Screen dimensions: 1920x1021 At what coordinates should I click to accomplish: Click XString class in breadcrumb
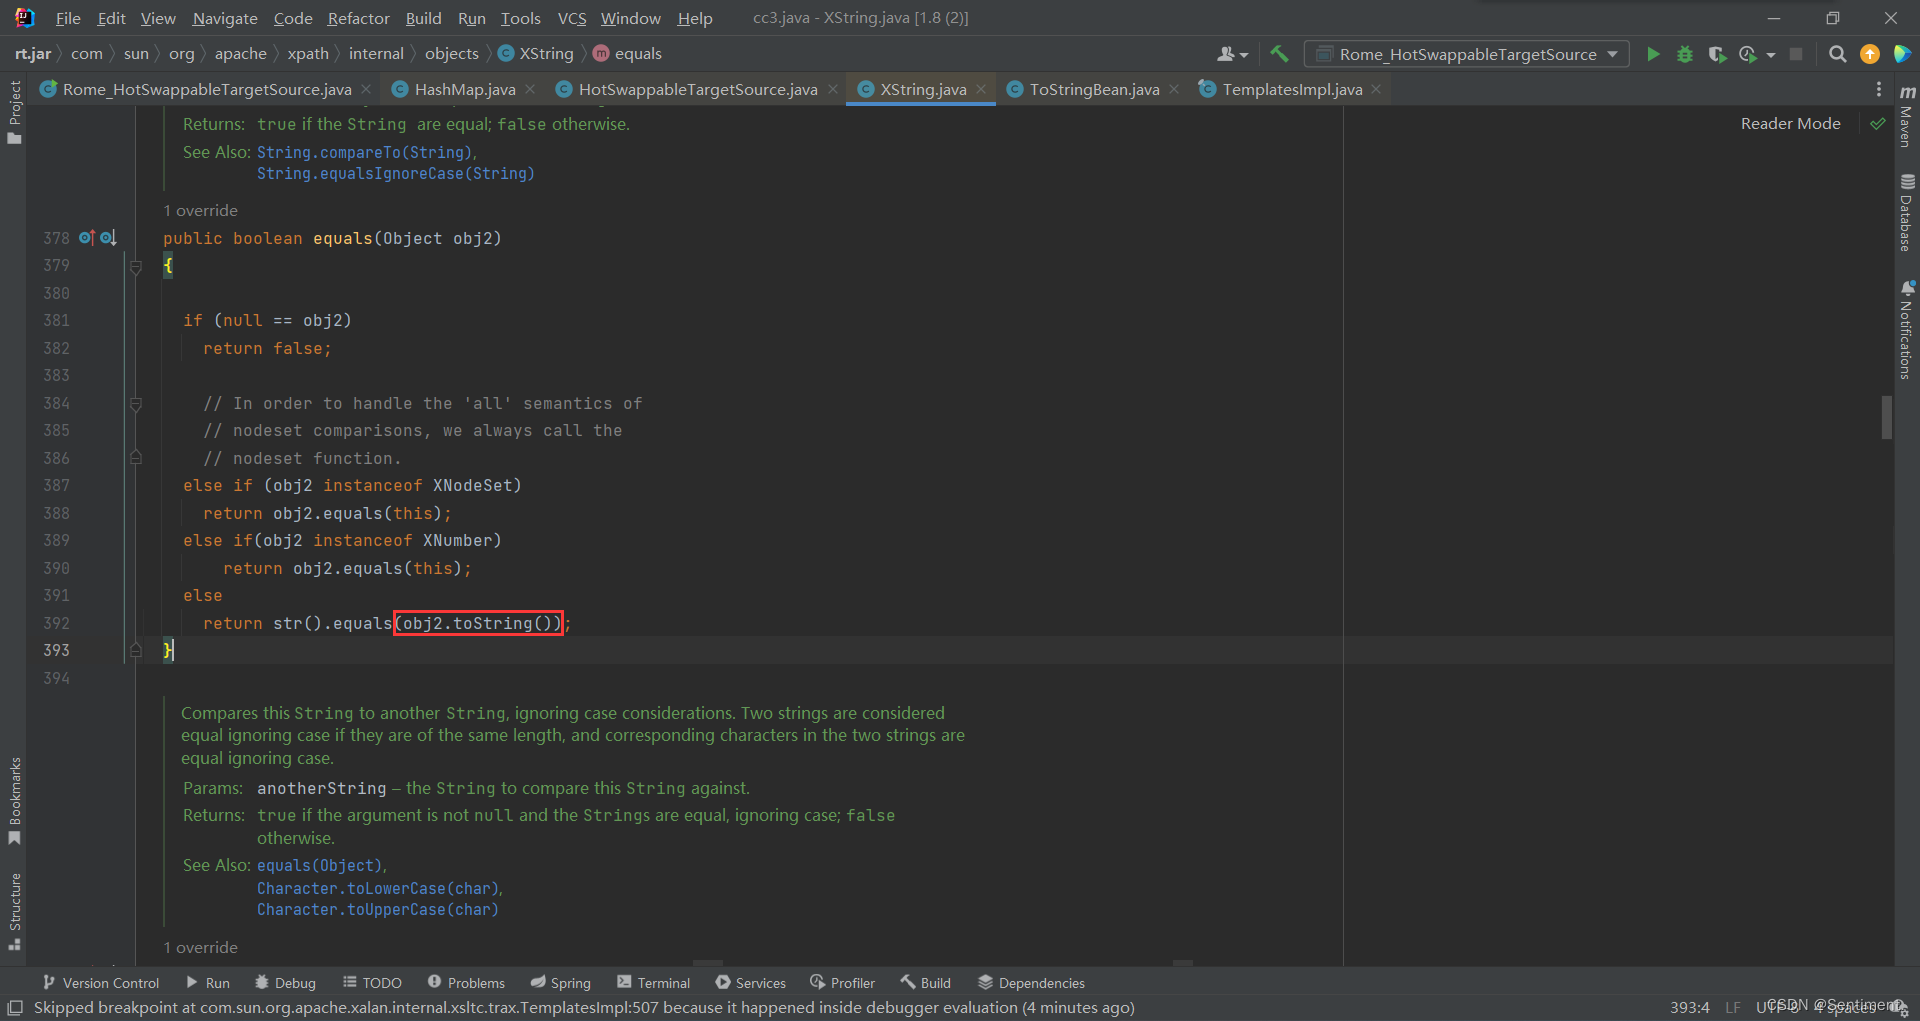(x=536, y=54)
